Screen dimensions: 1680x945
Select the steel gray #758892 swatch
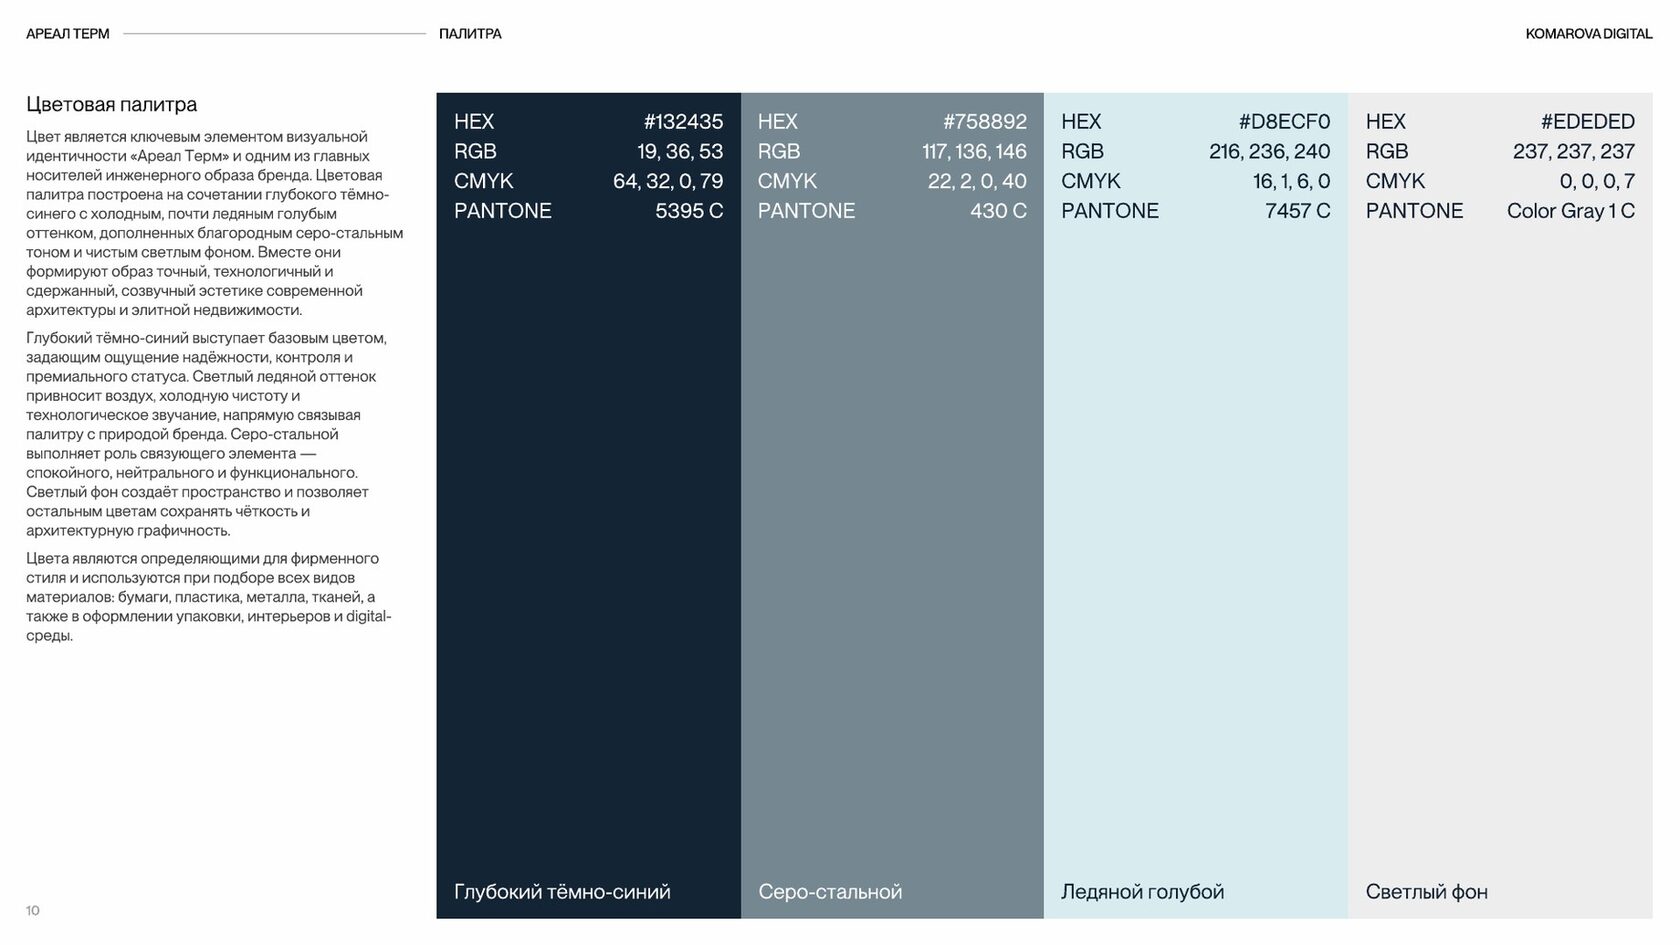[x=892, y=505]
